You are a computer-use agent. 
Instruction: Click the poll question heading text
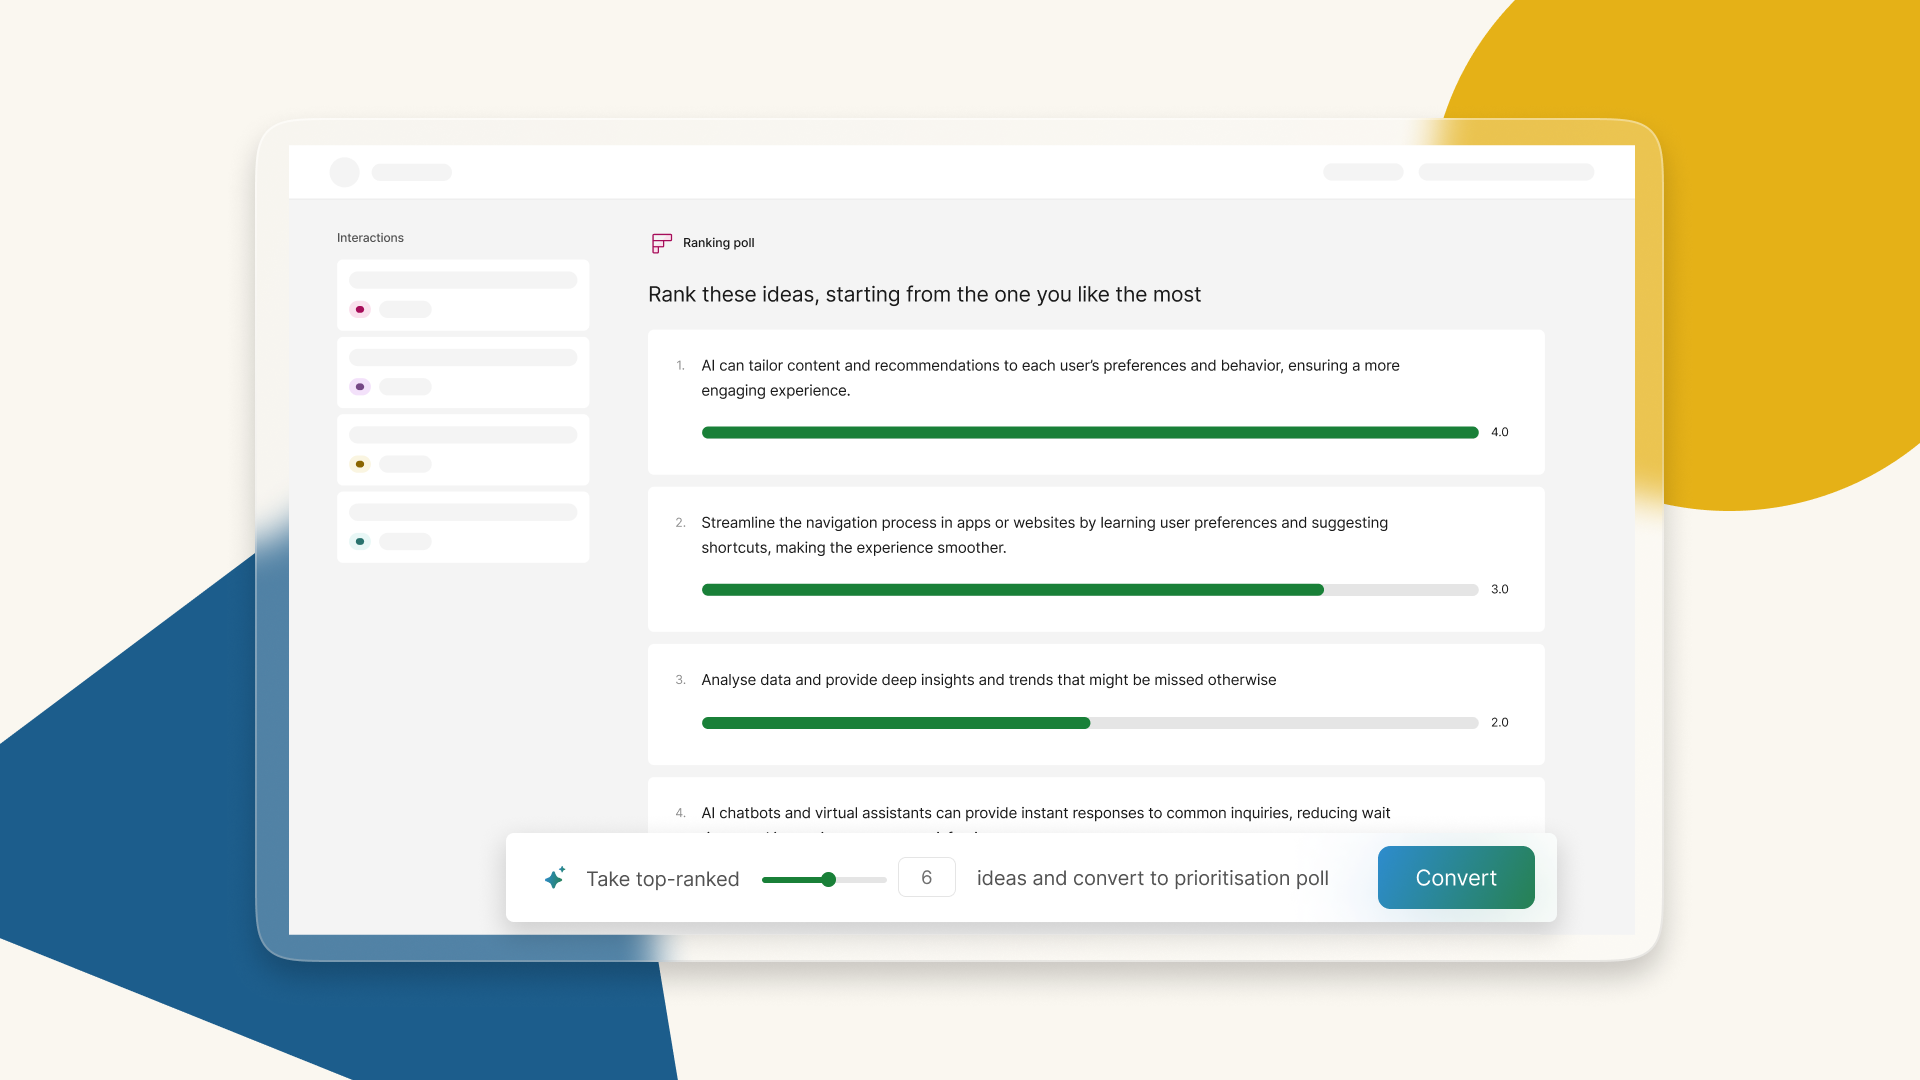[x=923, y=294]
